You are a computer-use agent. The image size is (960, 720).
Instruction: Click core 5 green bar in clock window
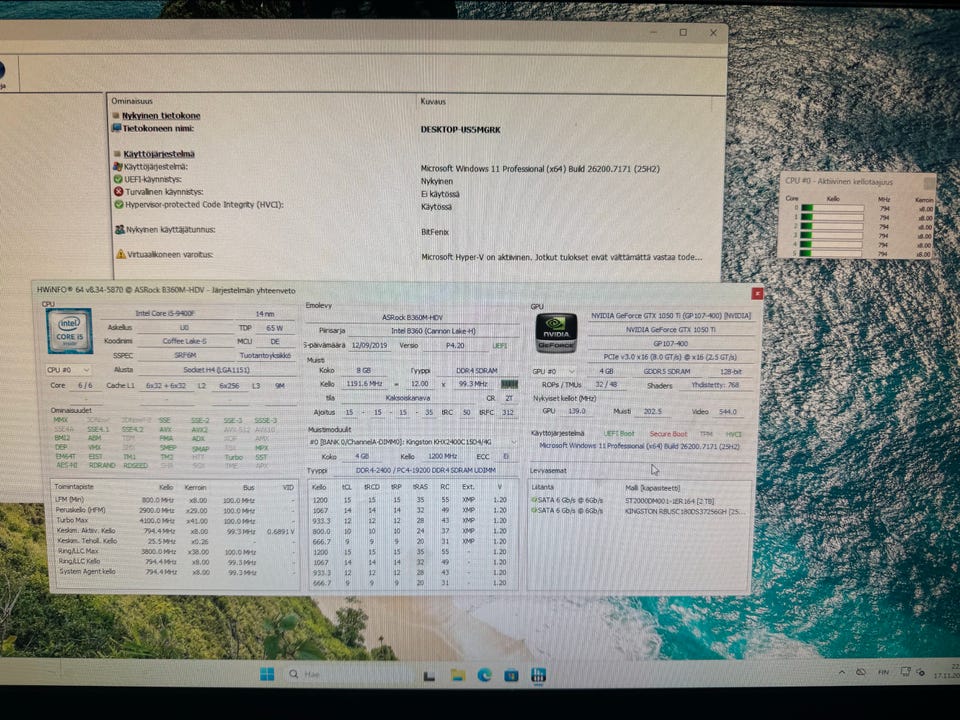point(807,253)
